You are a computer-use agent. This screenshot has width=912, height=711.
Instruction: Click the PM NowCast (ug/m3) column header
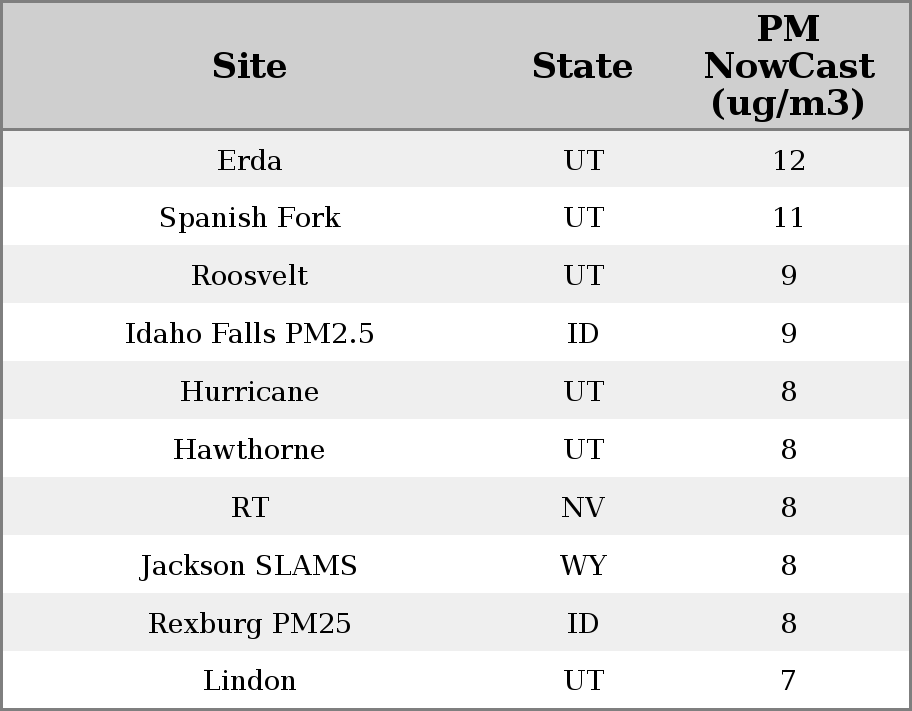788,67
